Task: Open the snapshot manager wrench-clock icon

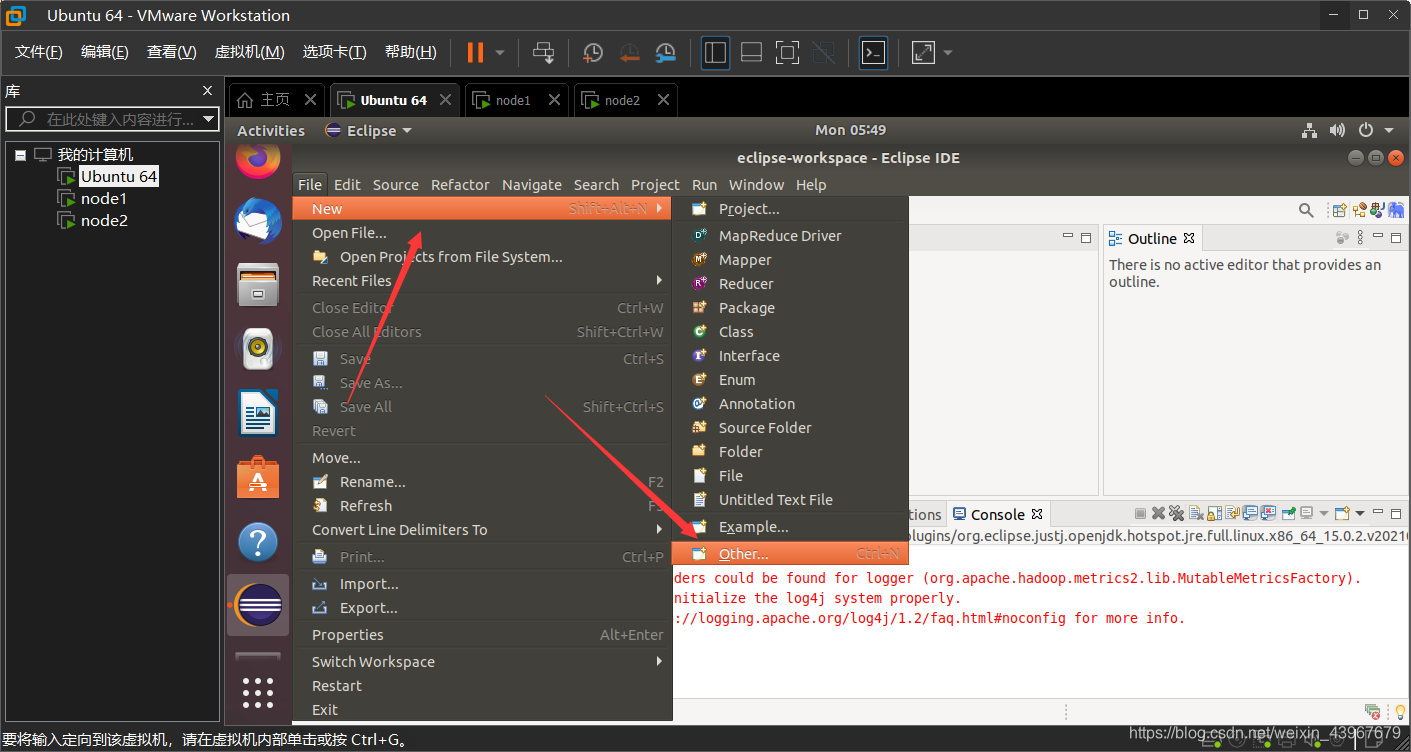Action: [665, 52]
